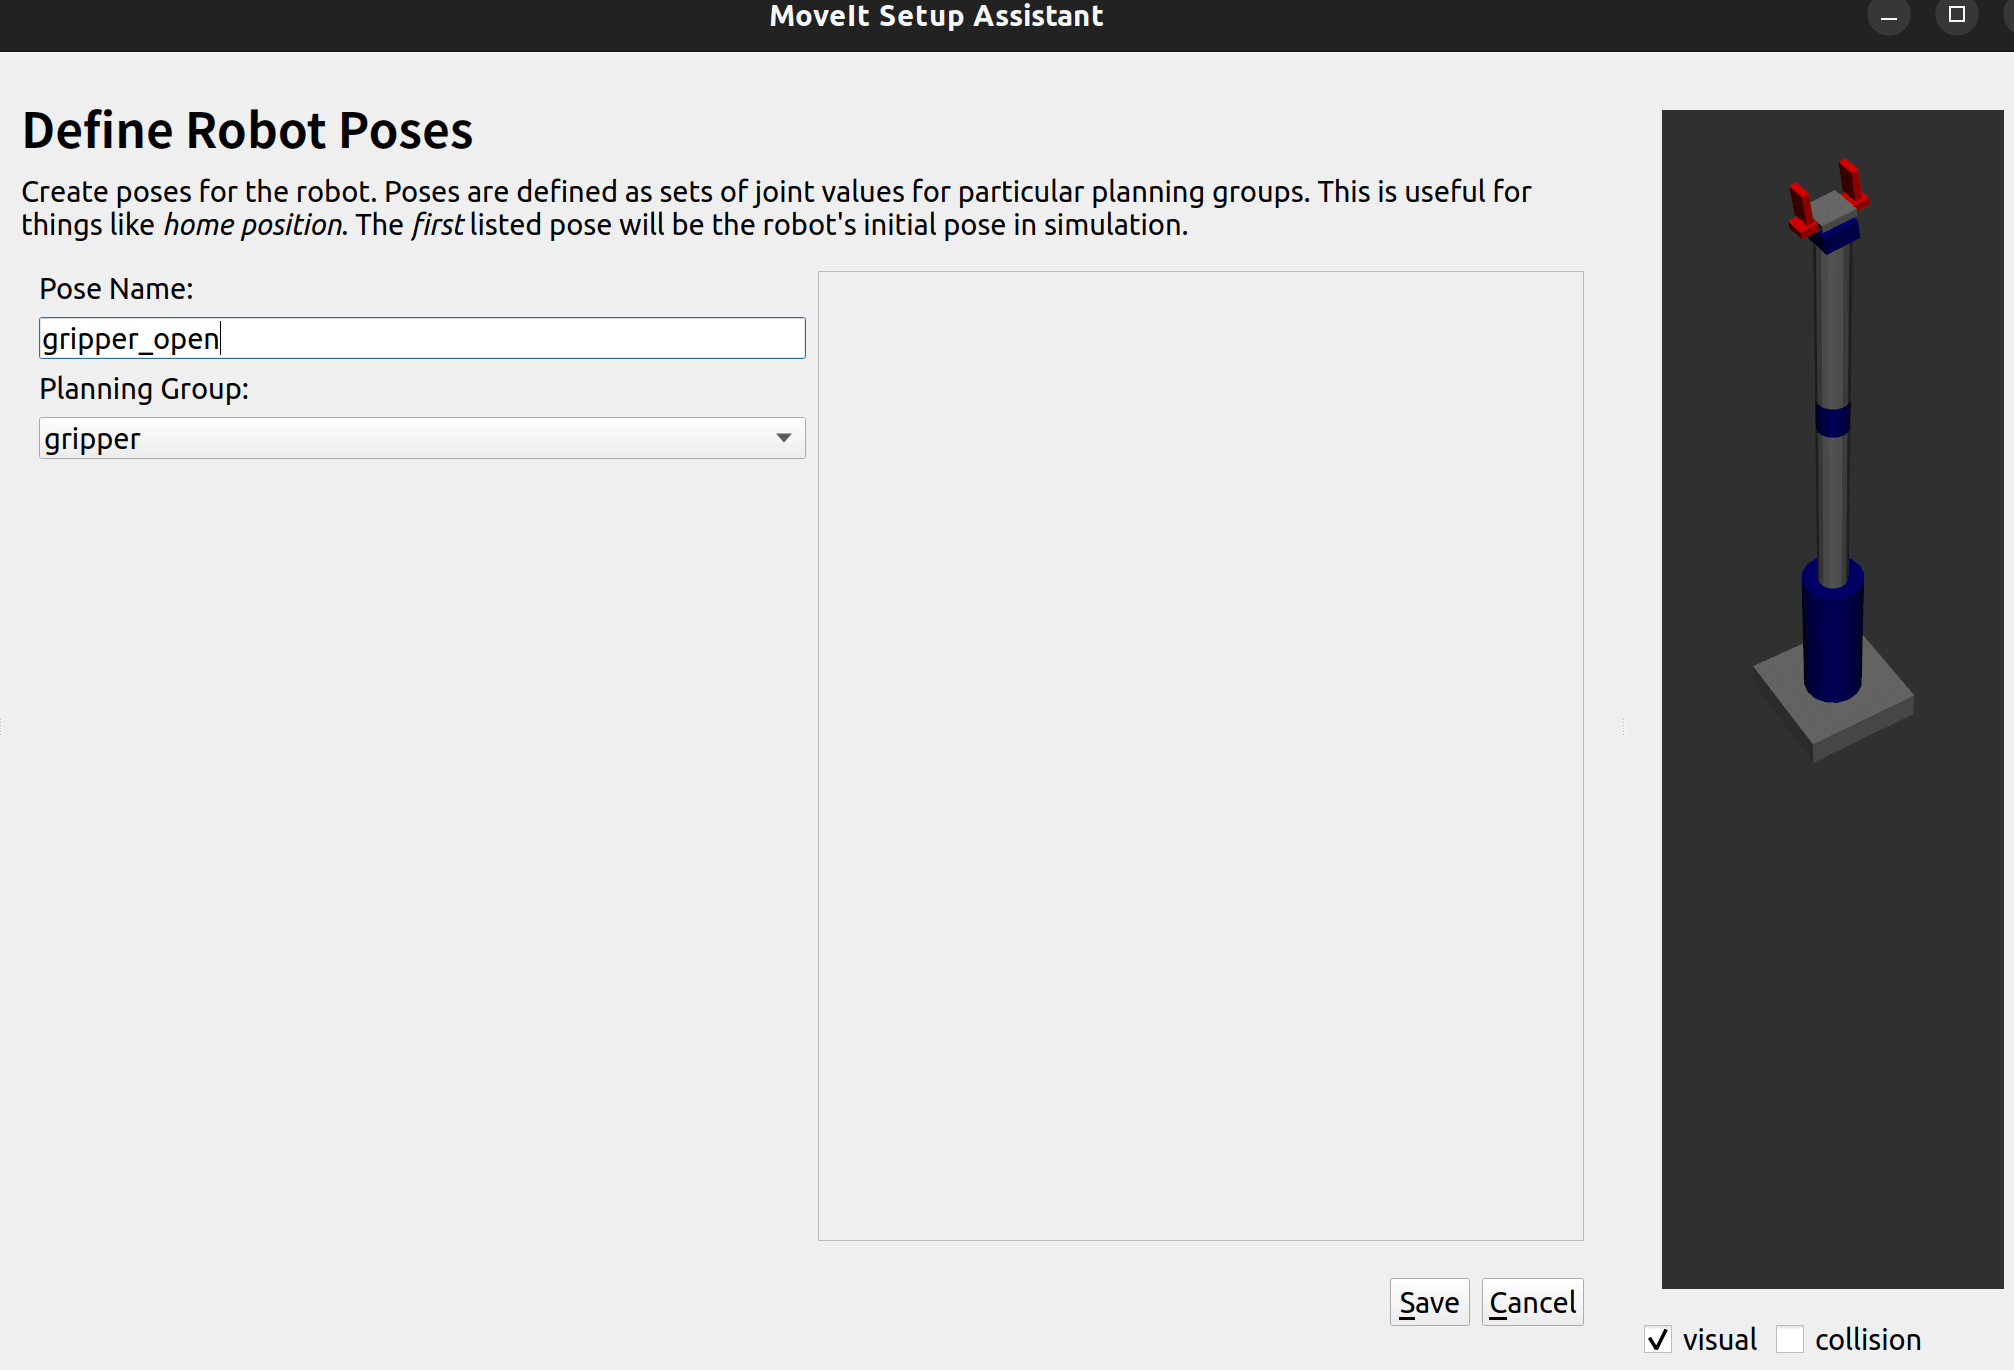This screenshot has width=2014, height=1370.
Task: Maximize the MoveIt Setup Assistant window
Action: tap(1956, 15)
